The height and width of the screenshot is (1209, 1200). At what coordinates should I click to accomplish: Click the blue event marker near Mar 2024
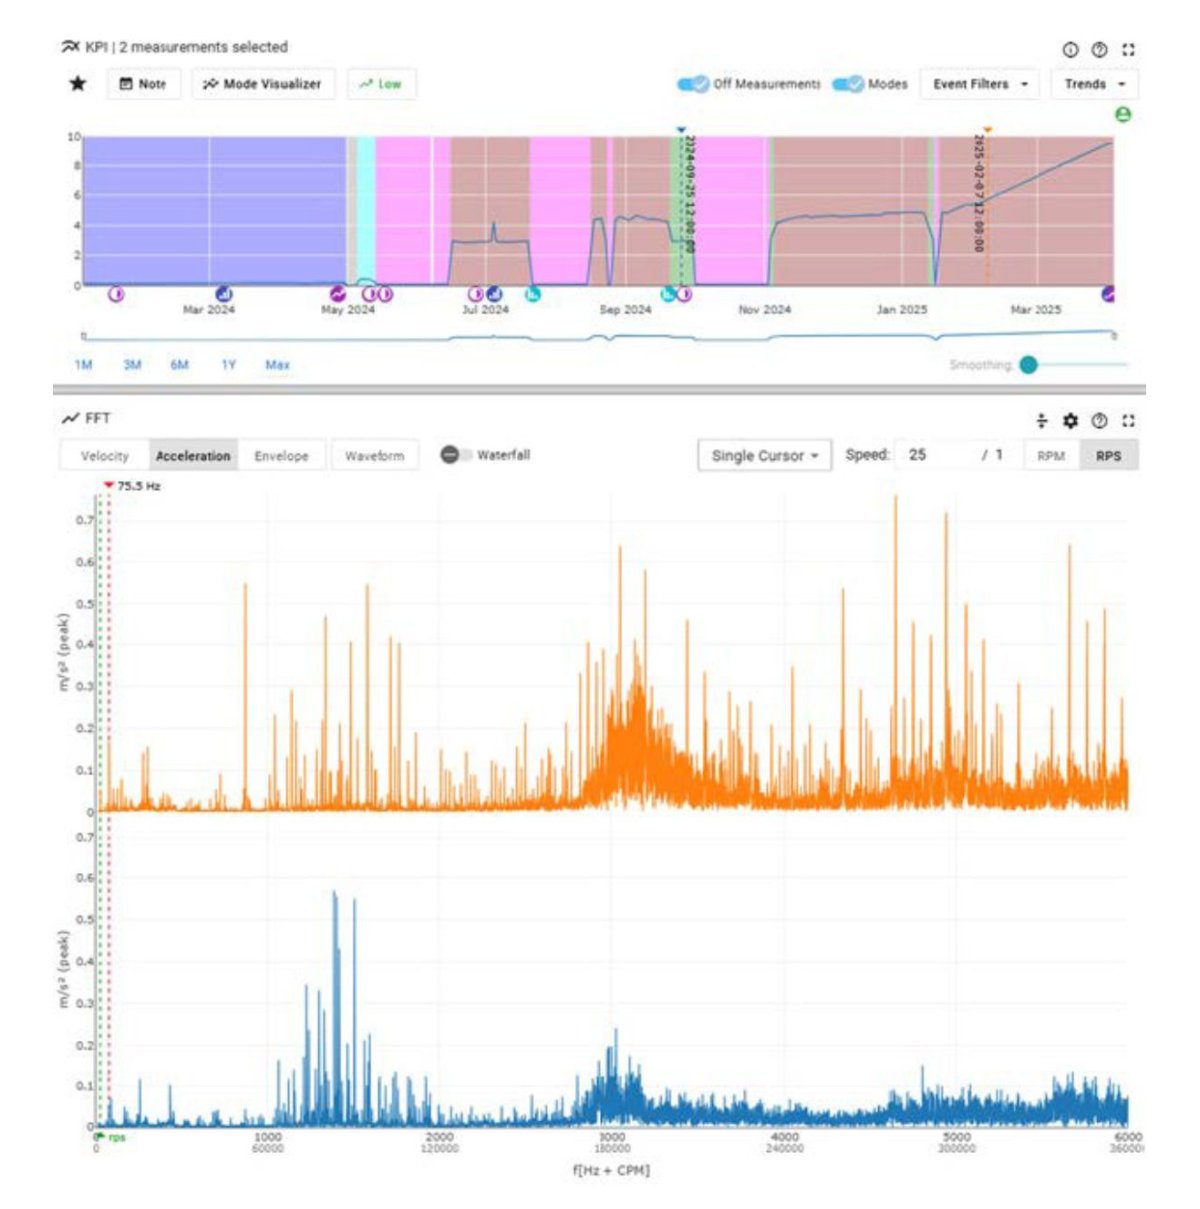(224, 294)
